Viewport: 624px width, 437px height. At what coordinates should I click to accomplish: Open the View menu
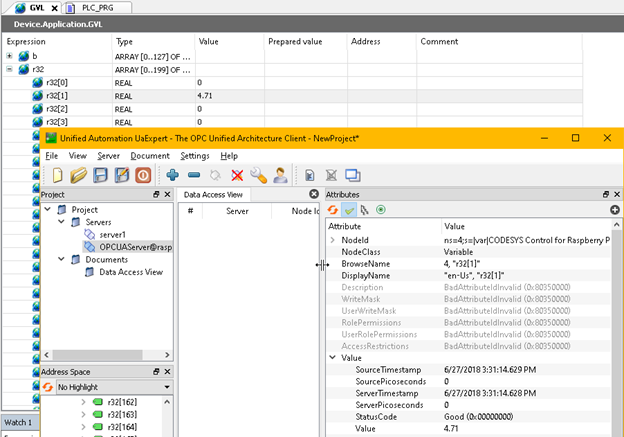click(78, 156)
